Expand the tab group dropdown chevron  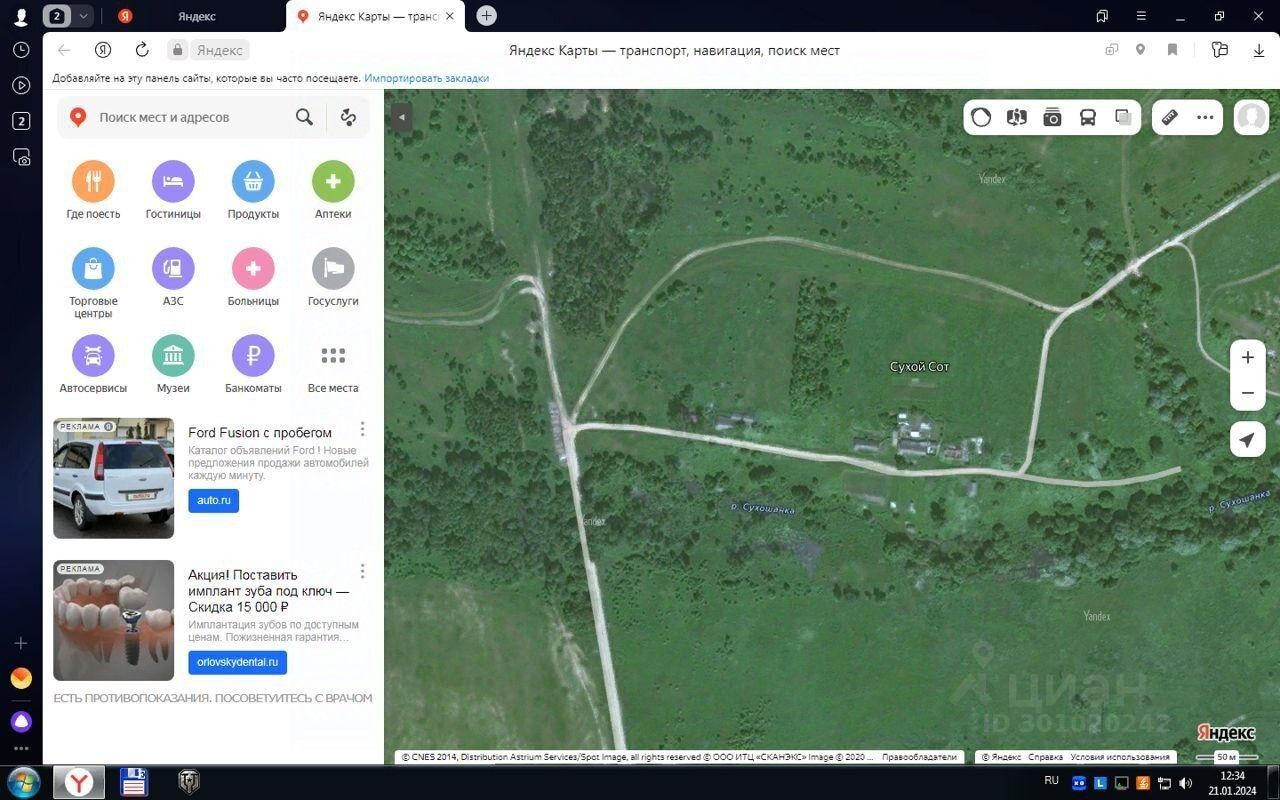click(x=84, y=16)
